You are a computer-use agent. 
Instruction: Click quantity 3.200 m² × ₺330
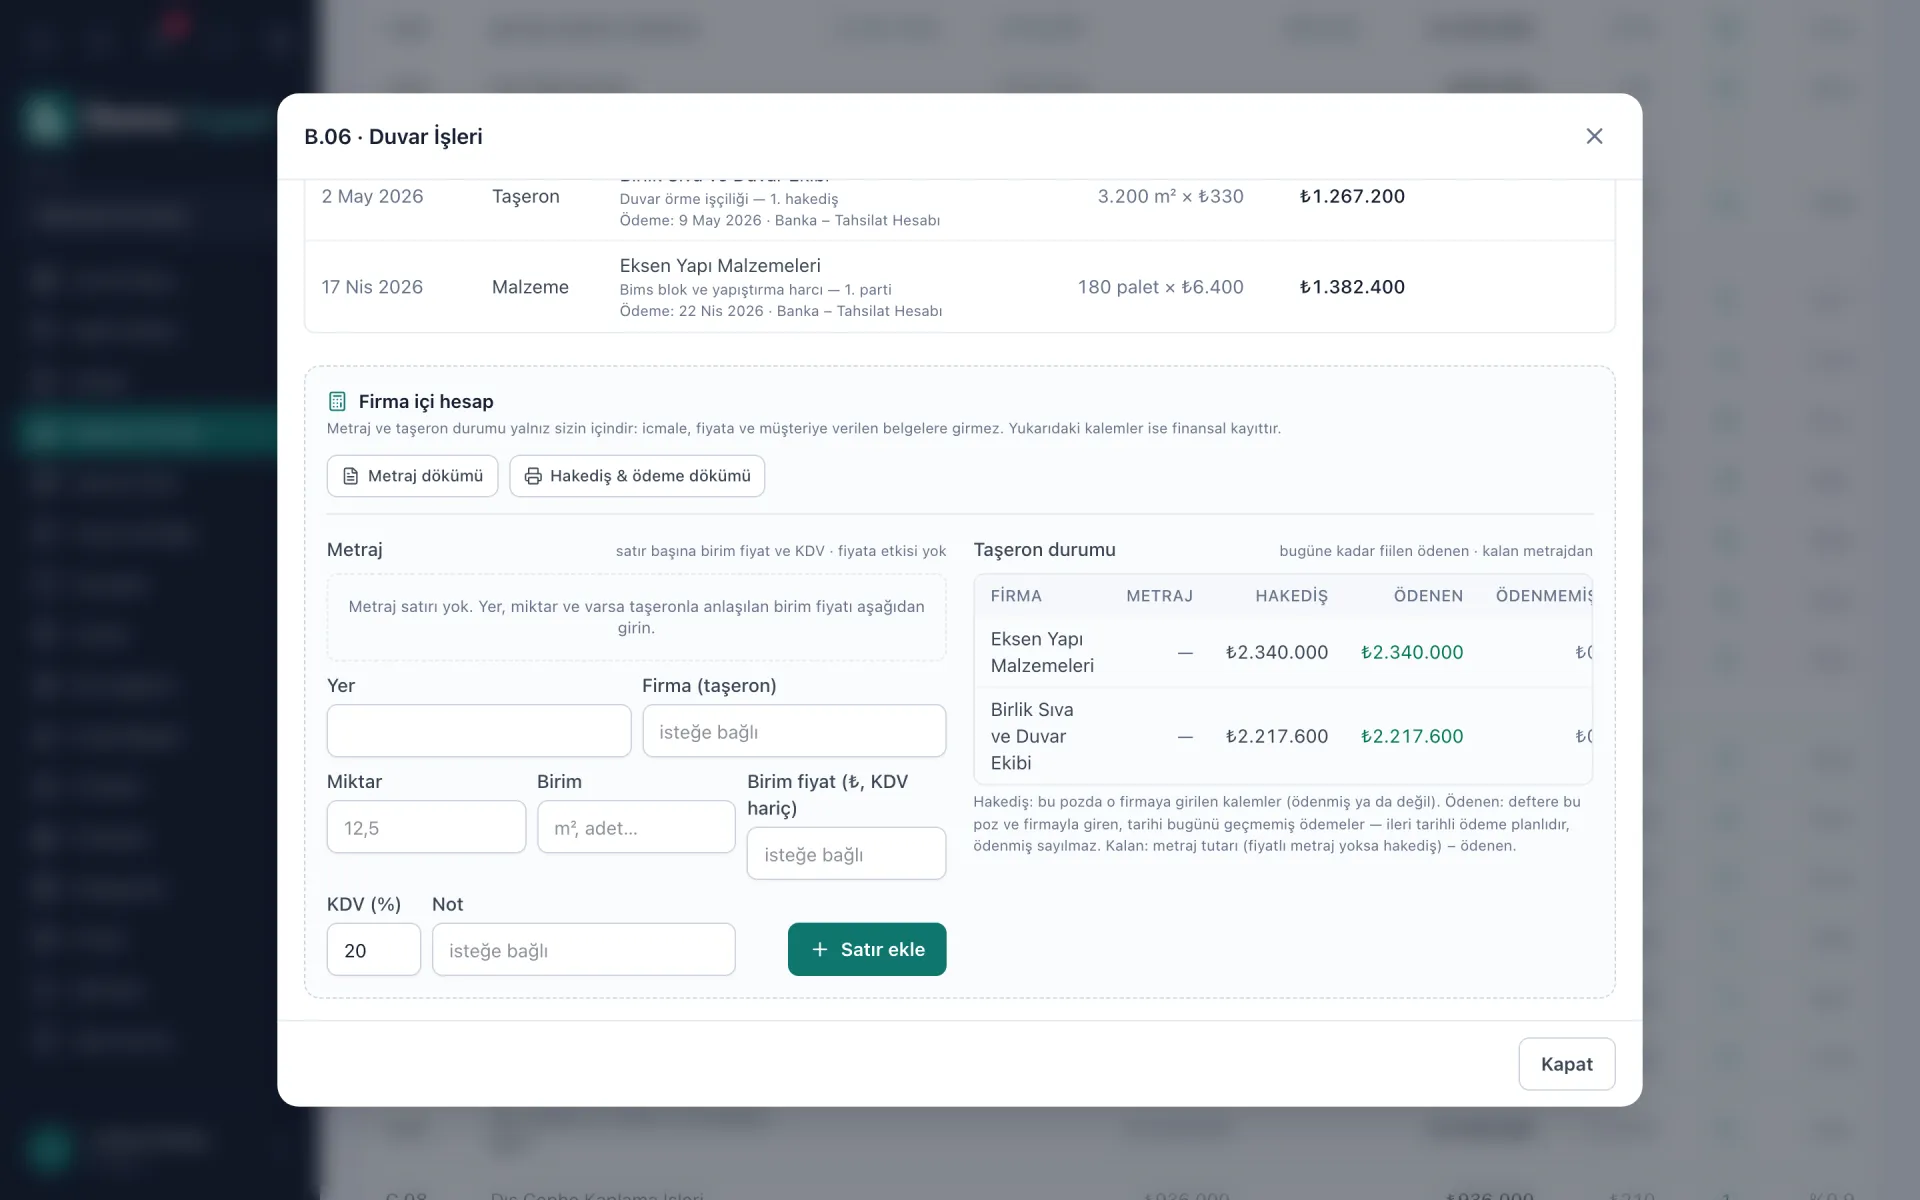point(1170,196)
